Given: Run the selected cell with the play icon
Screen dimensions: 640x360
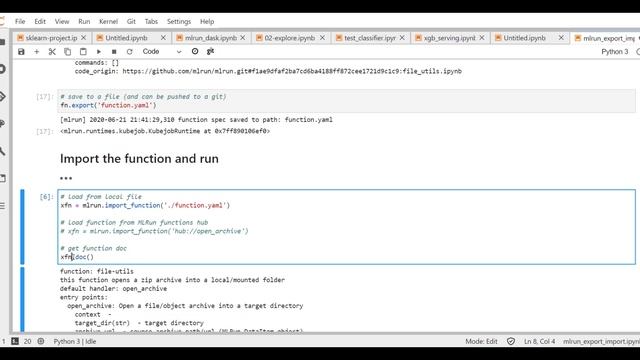Looking at the screenshot, I should coord(98,51).
